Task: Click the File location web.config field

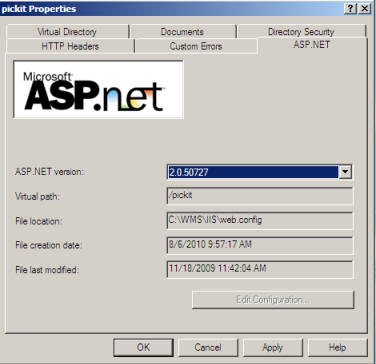Action: (x=259, y=220)
